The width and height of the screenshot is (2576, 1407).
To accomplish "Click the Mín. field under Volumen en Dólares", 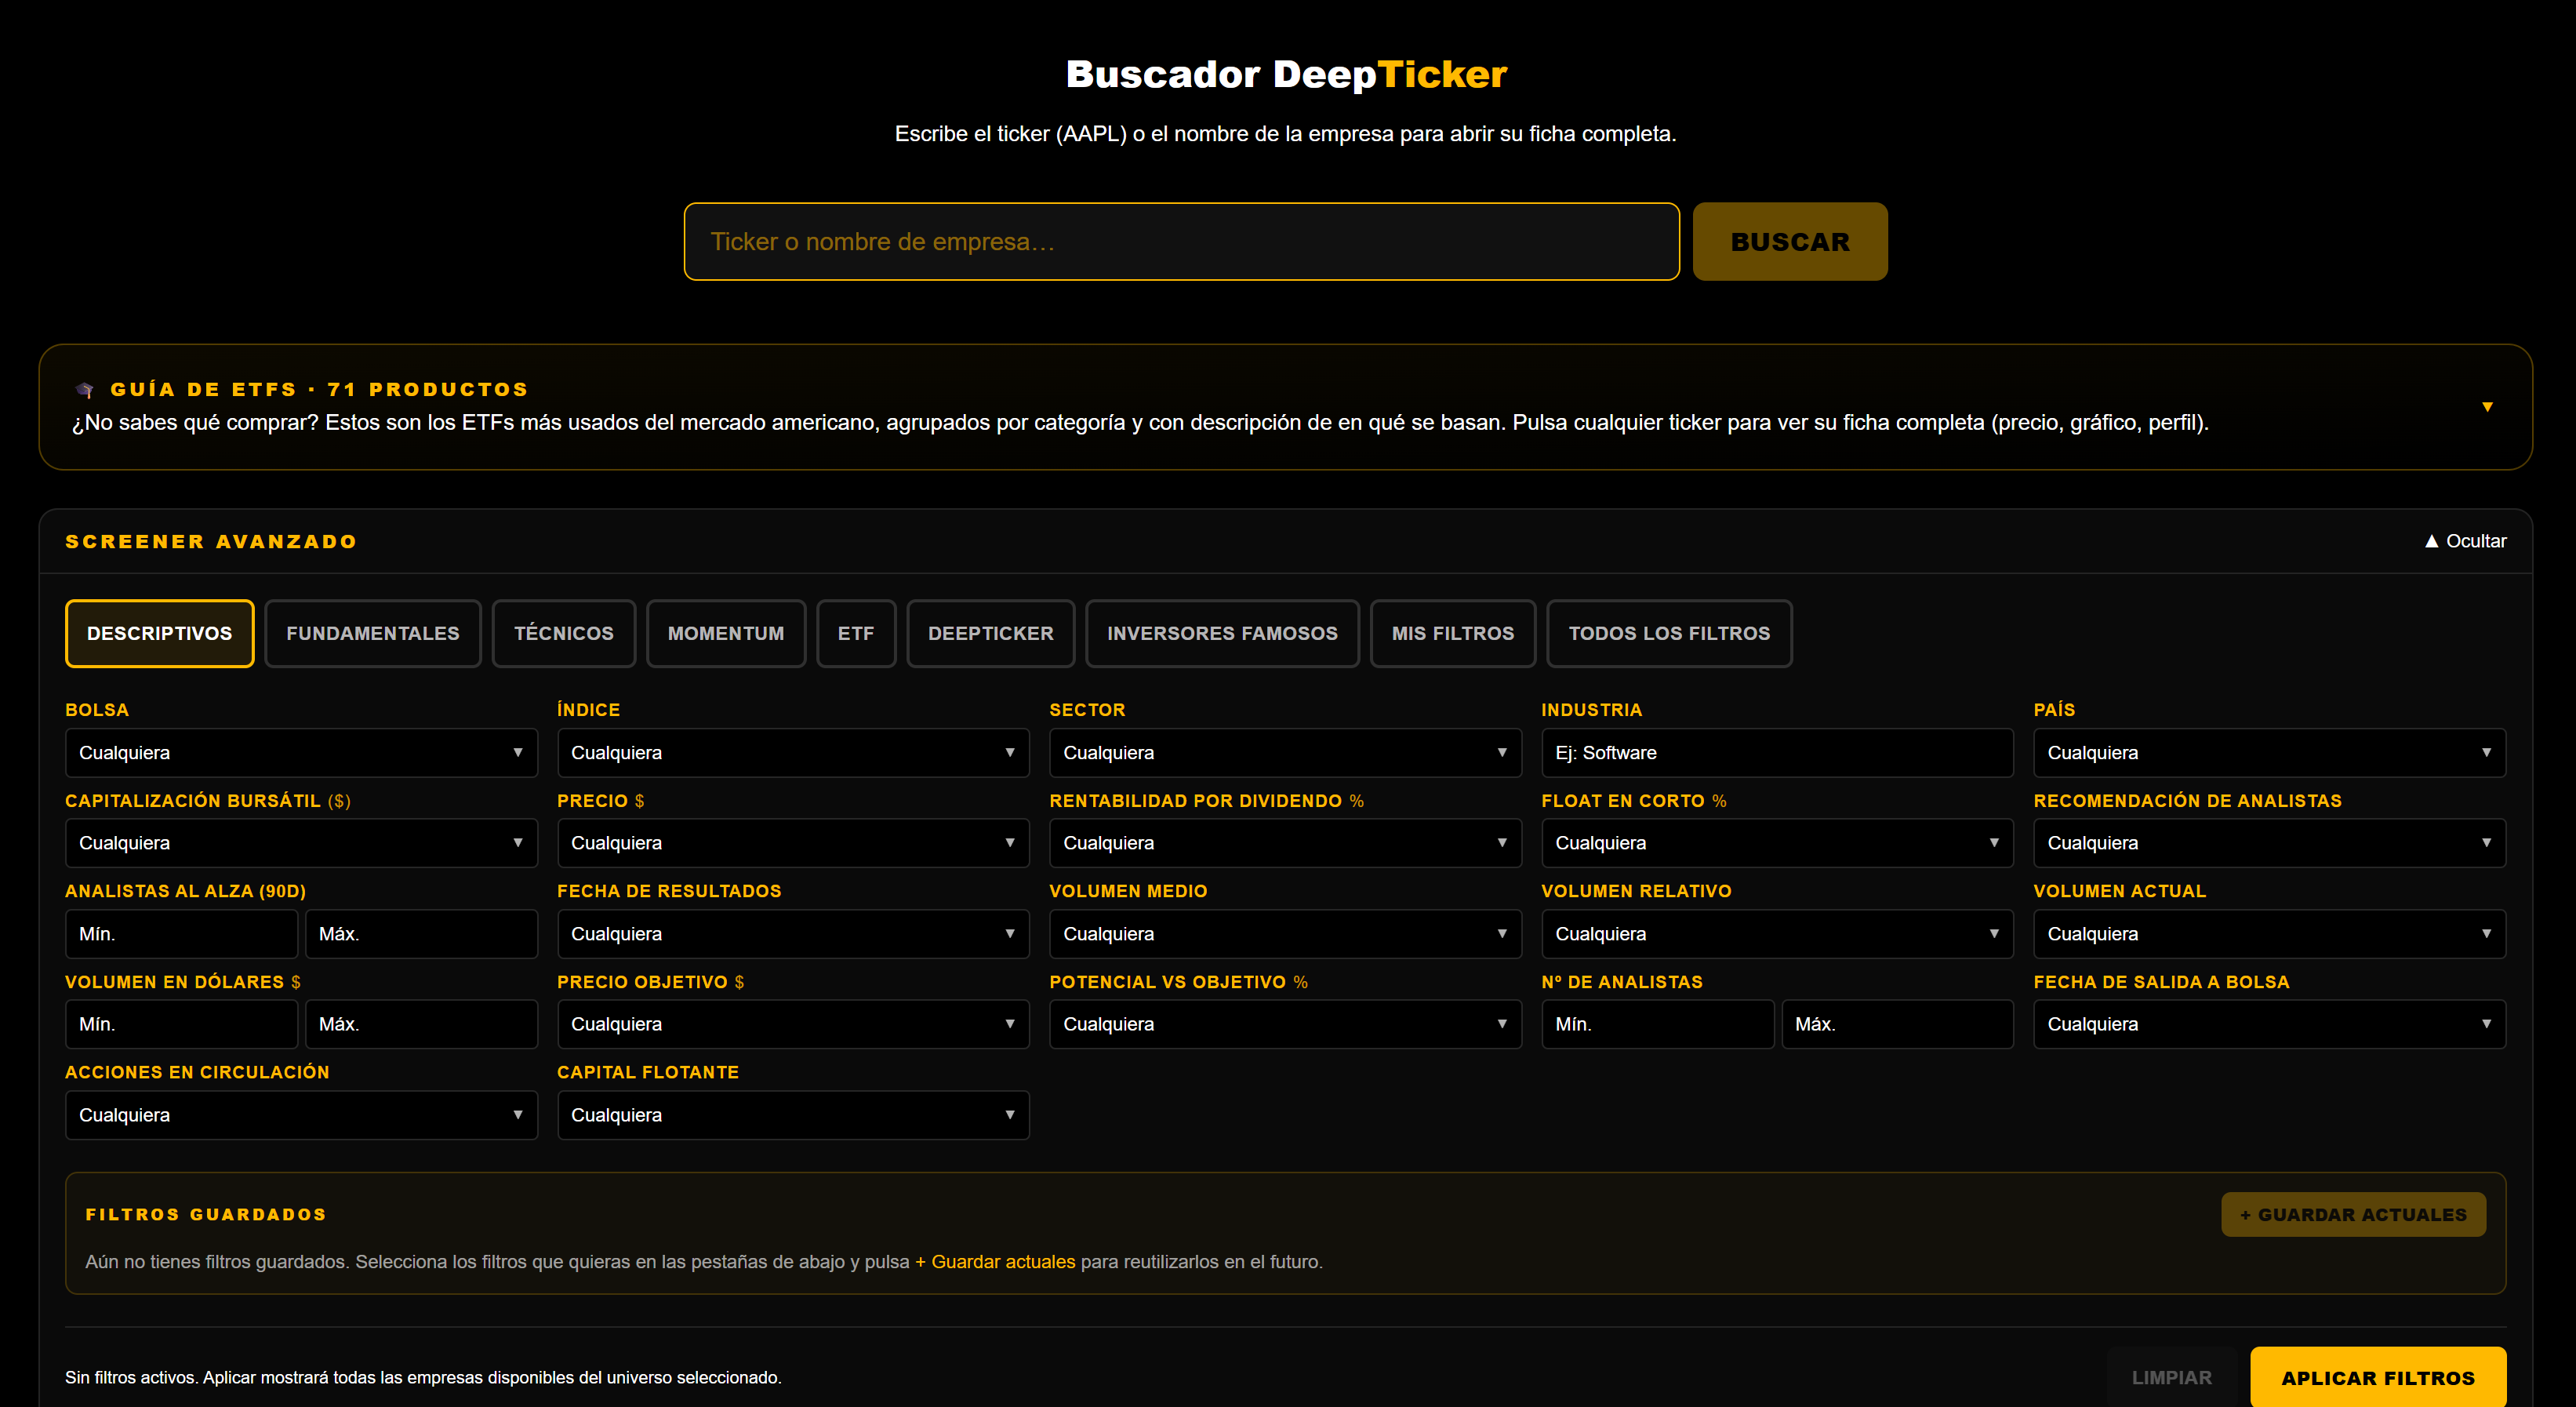I will (x=181, y=1024).
